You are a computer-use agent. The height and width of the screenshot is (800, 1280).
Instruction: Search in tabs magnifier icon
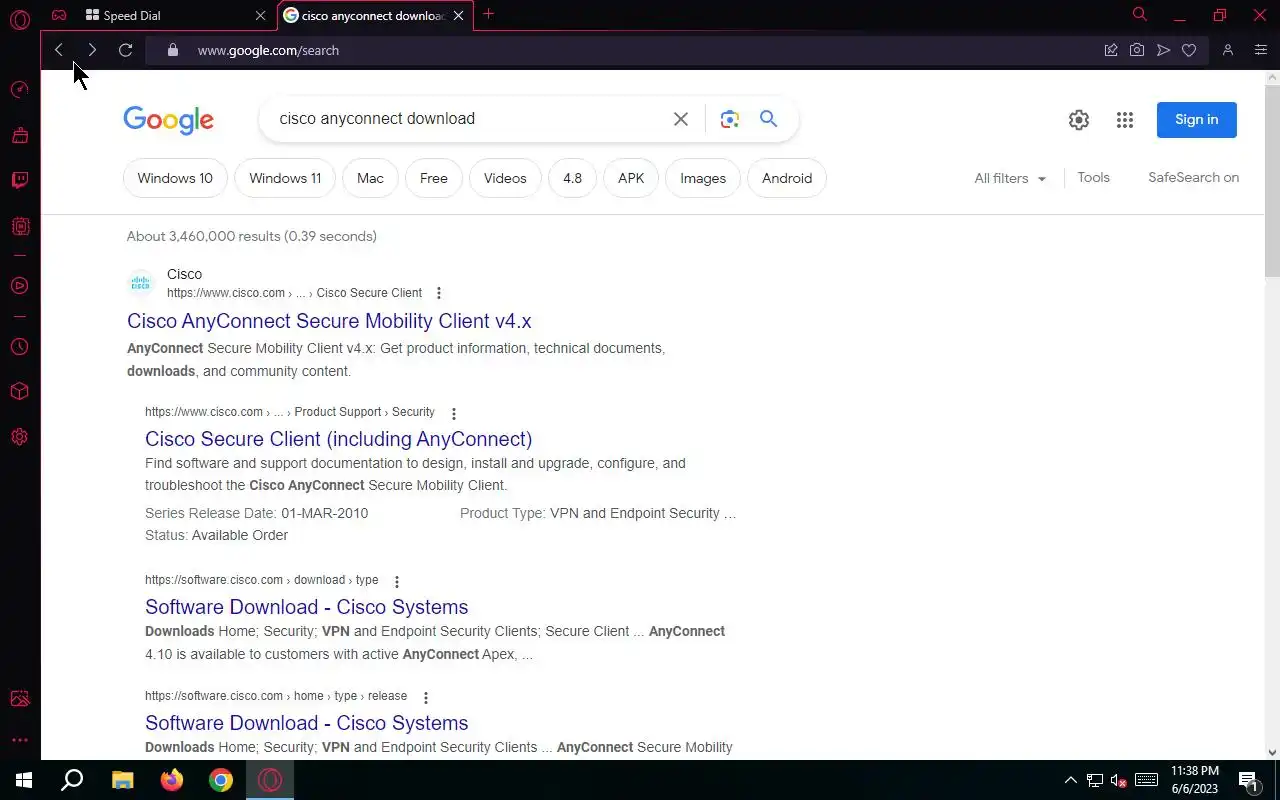tap(1139, 14)
